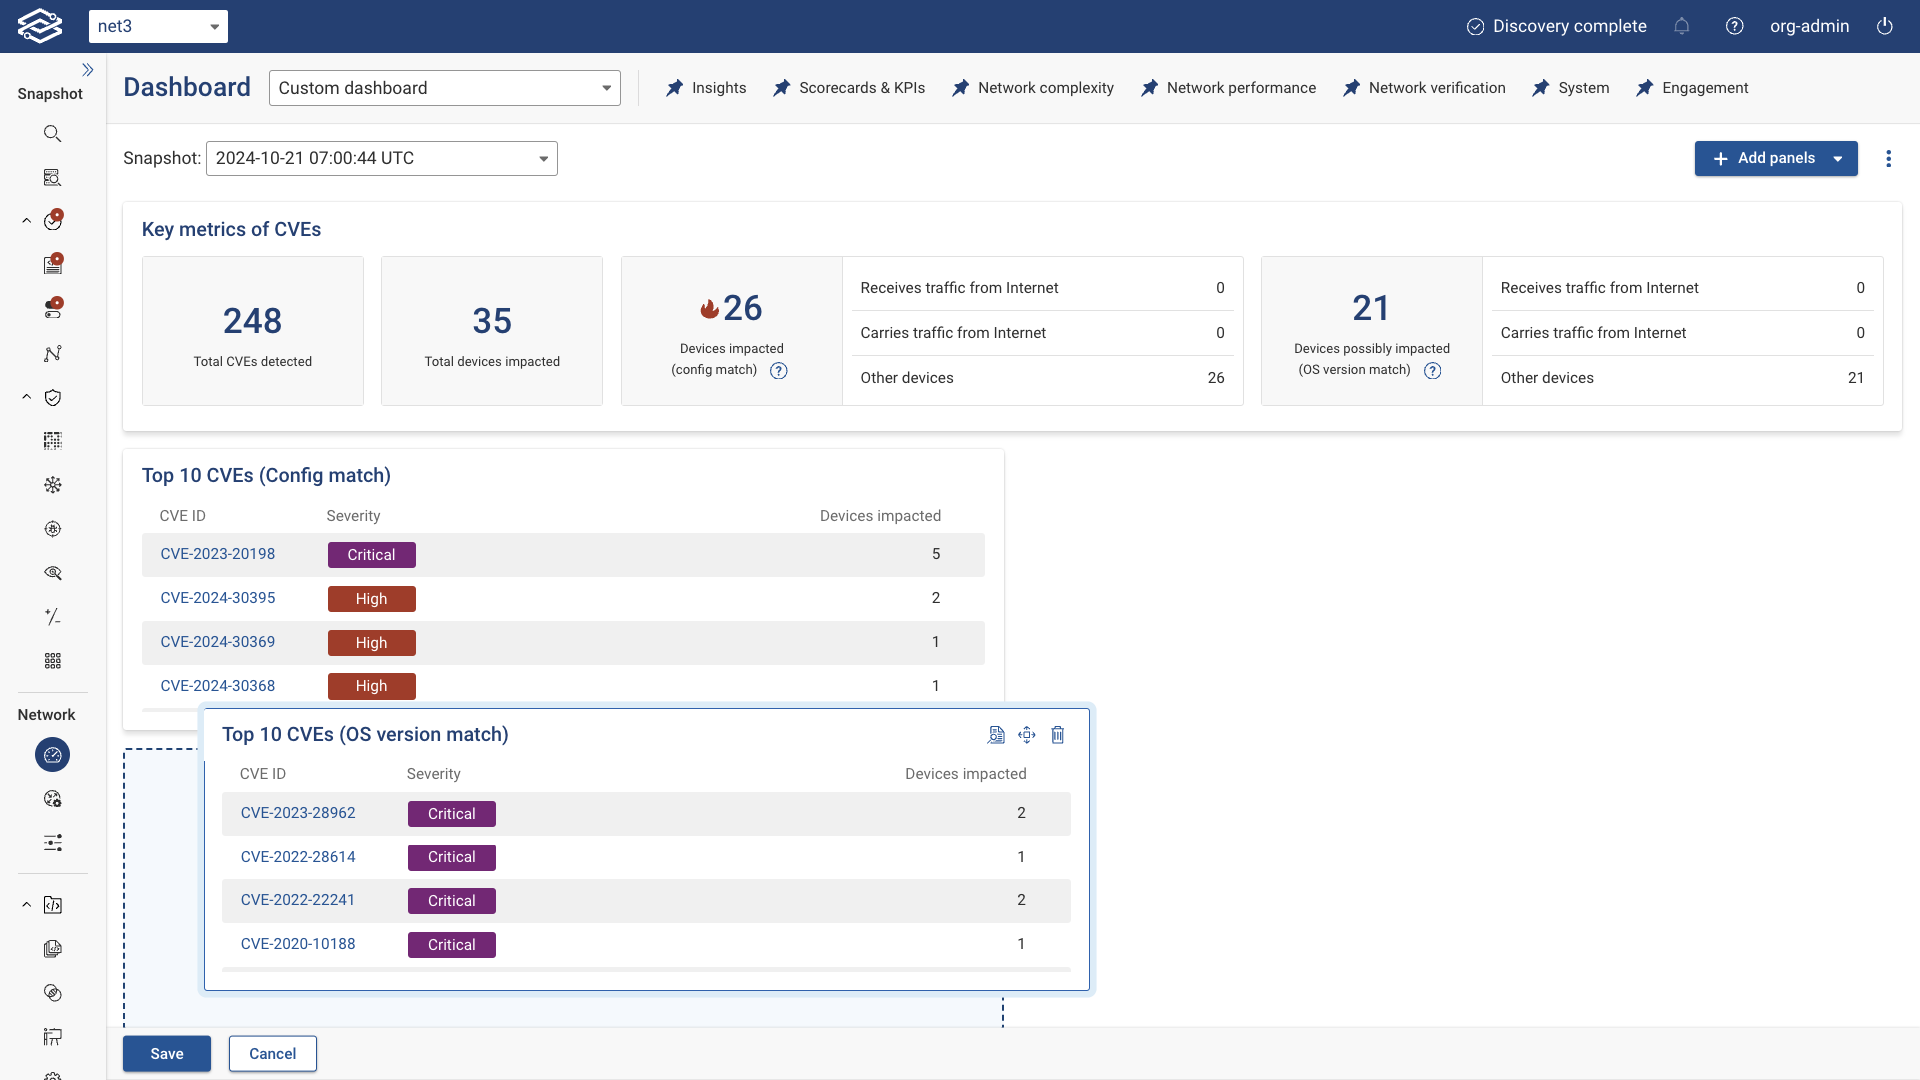Open the Custom dashboard selector
This screenshot has width=1920, height=1080.
click(x=444, y=88)
